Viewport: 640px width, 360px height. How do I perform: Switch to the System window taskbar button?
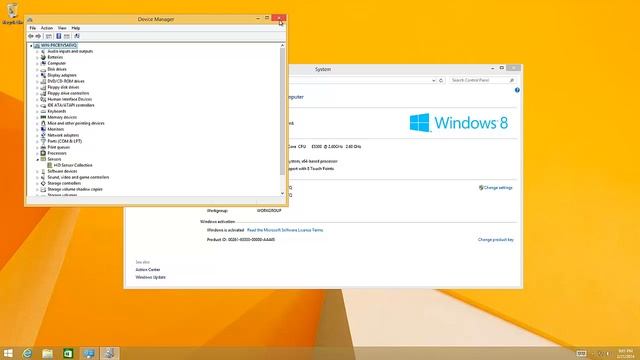(x=89, y=353)
